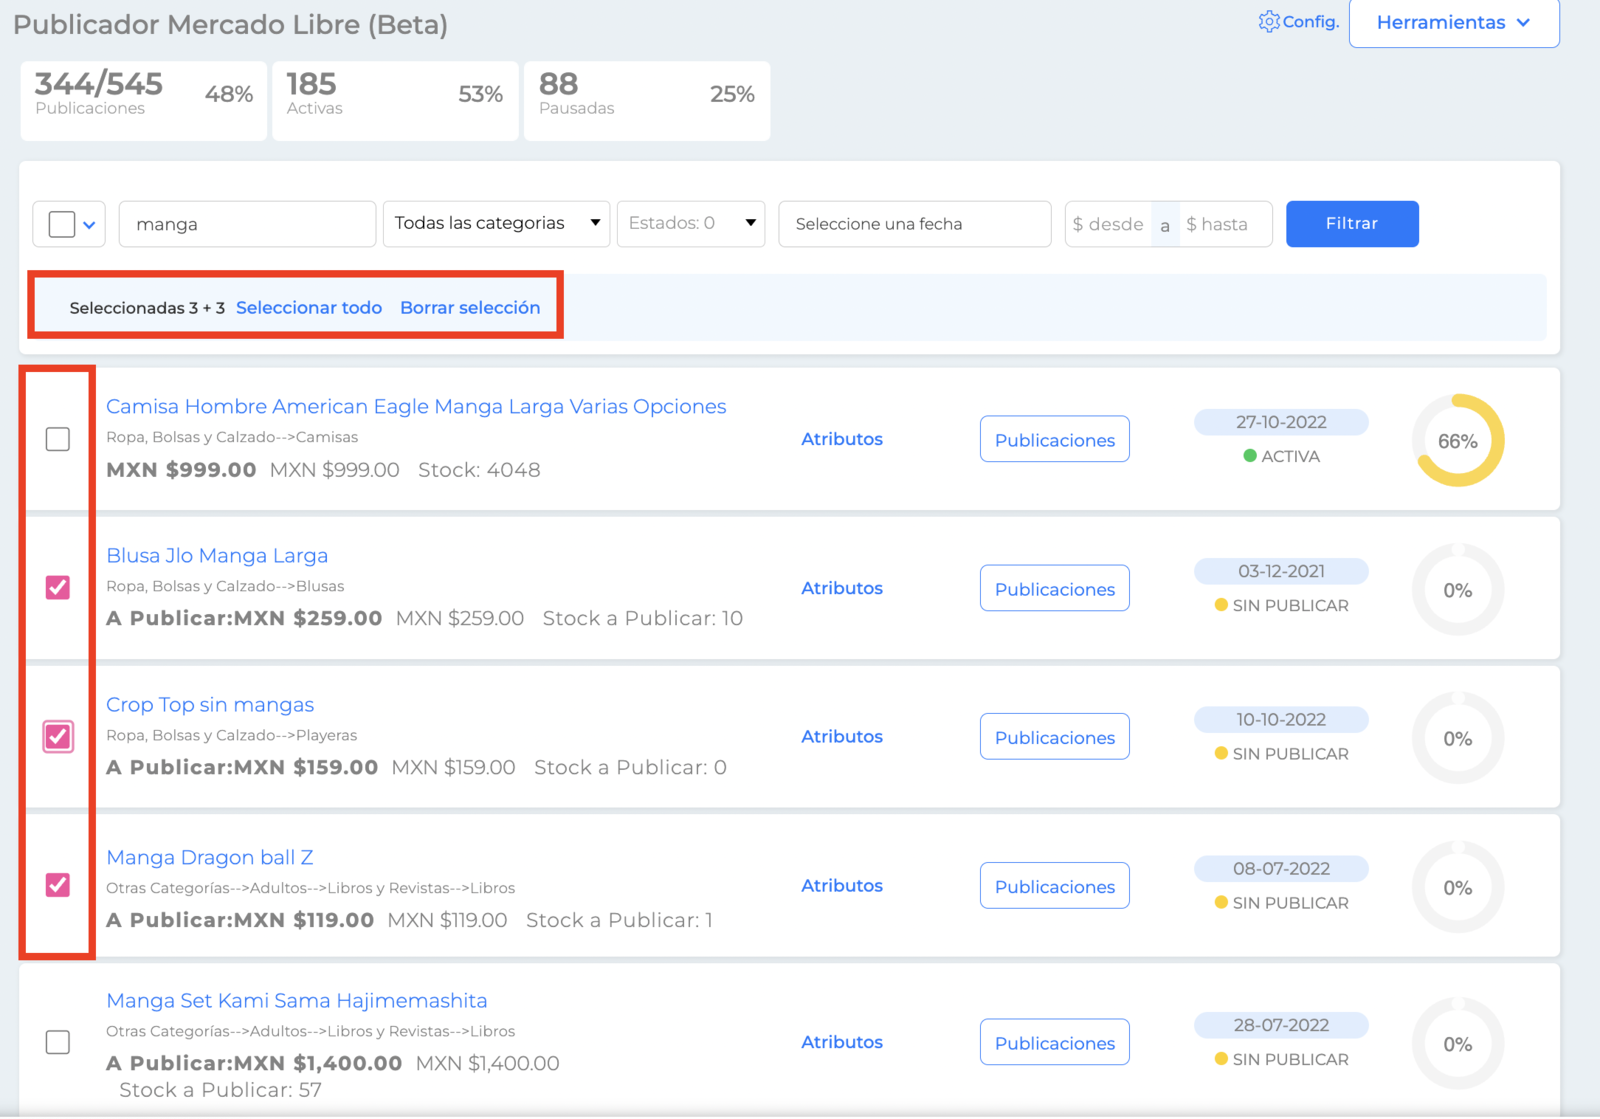Click Atributos for Blusa Jlo Manga Larga
The height and width of the screenshot is (1119, 1600).
pos(842,588)
